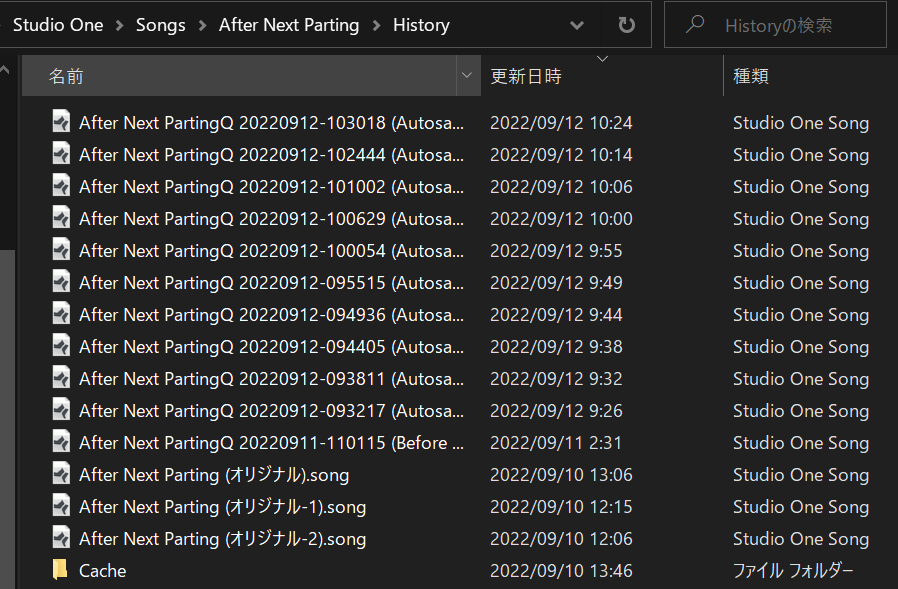Click the date 2022/09/10 13:46

click(x=561, y=571)
